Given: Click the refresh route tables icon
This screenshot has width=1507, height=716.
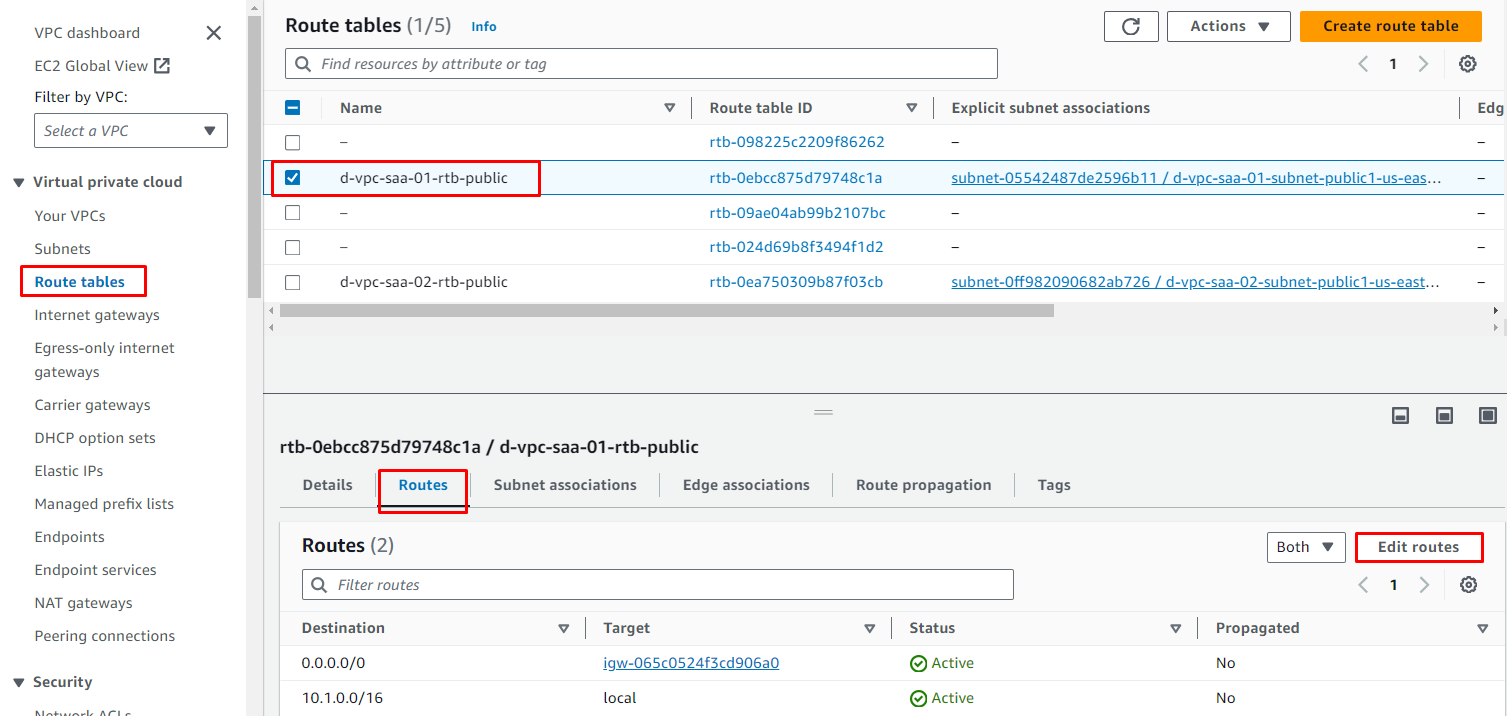Looking at the screenshot, I should [x=1131, y=27].
